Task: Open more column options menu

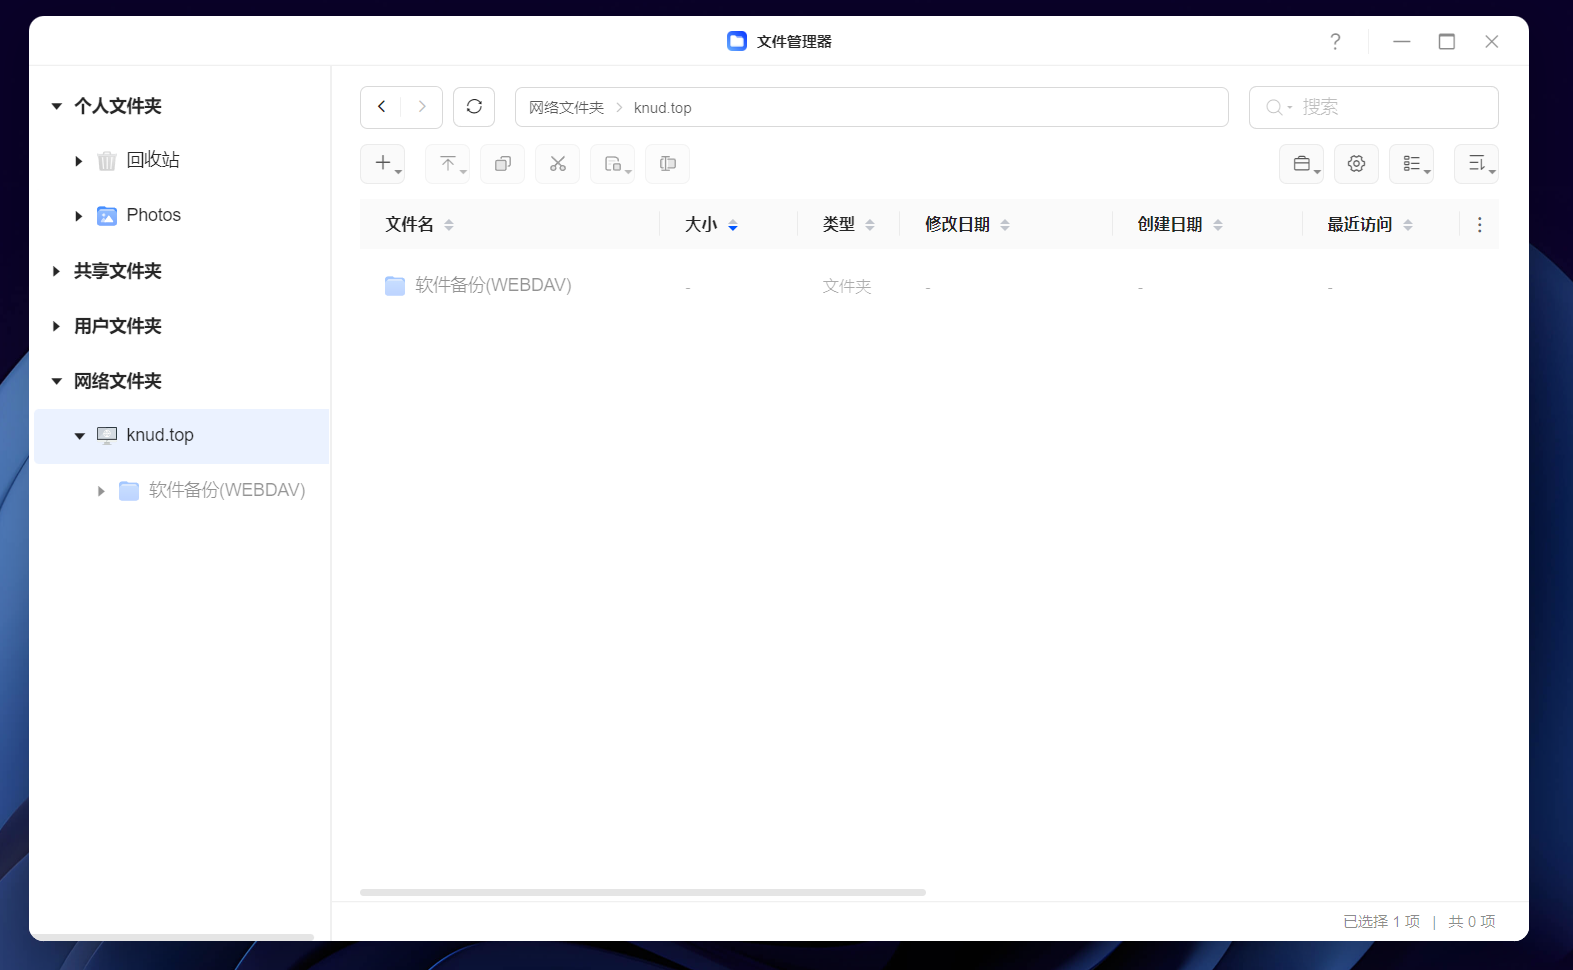Action: click(1480, 225)
